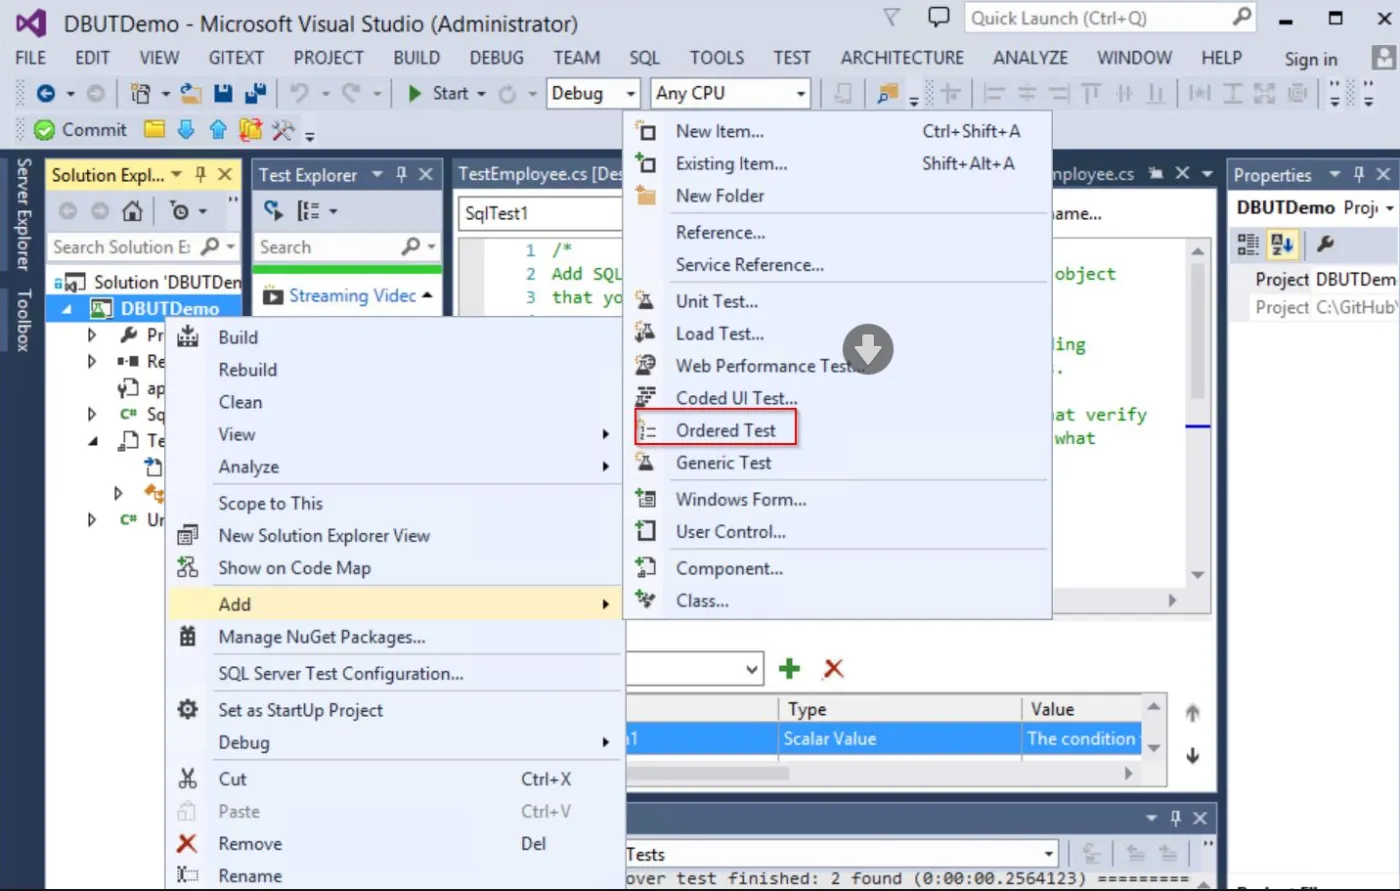The height and width of the screenshot is (891, 1400).
Task: Click Manage NuGet Packages... in context menu
Action: [322, 637]
